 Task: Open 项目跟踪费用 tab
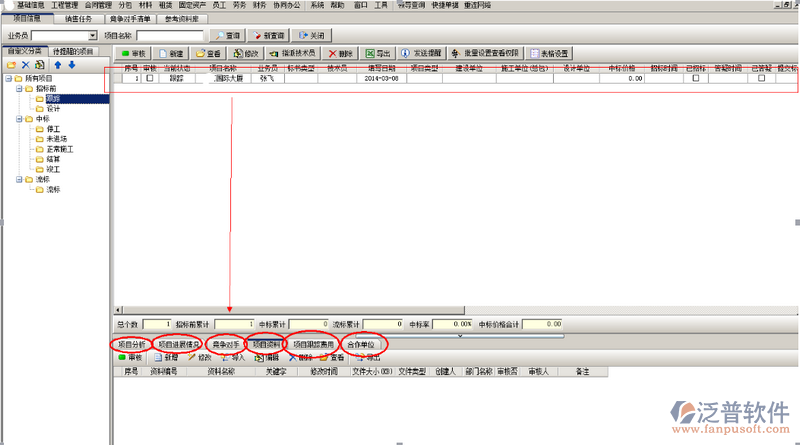[x=313, y=344]
